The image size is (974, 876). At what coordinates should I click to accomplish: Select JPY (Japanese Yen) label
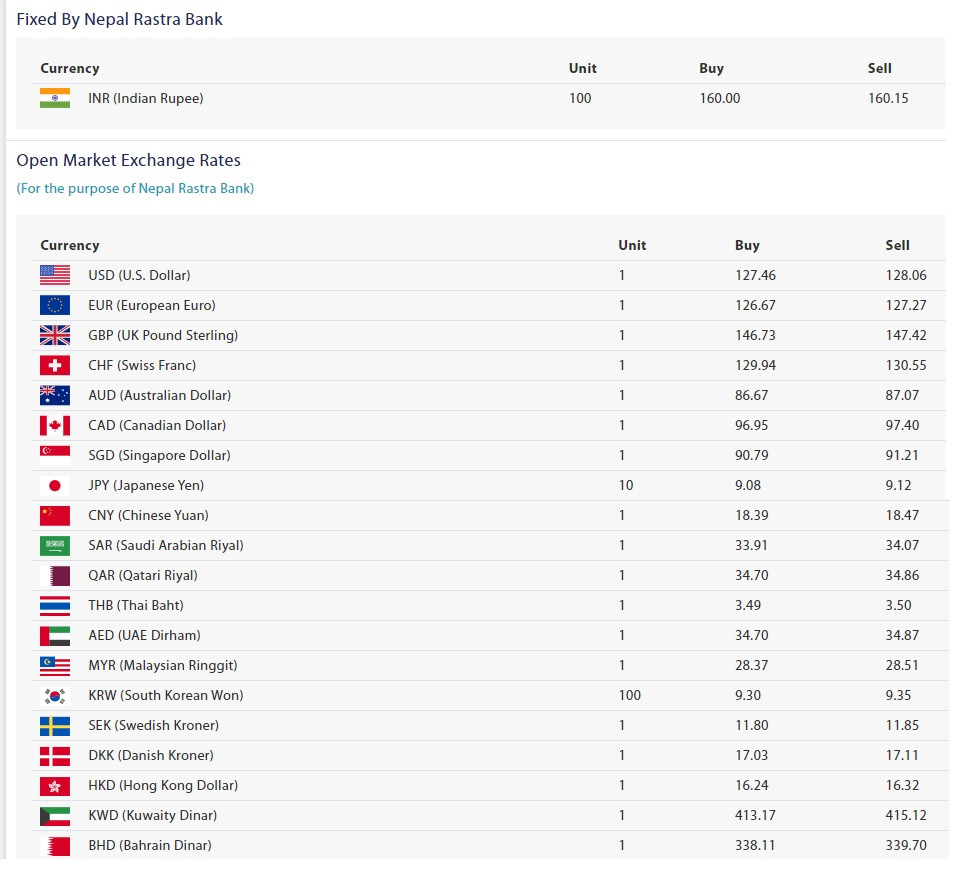click(x=146, y=485)
